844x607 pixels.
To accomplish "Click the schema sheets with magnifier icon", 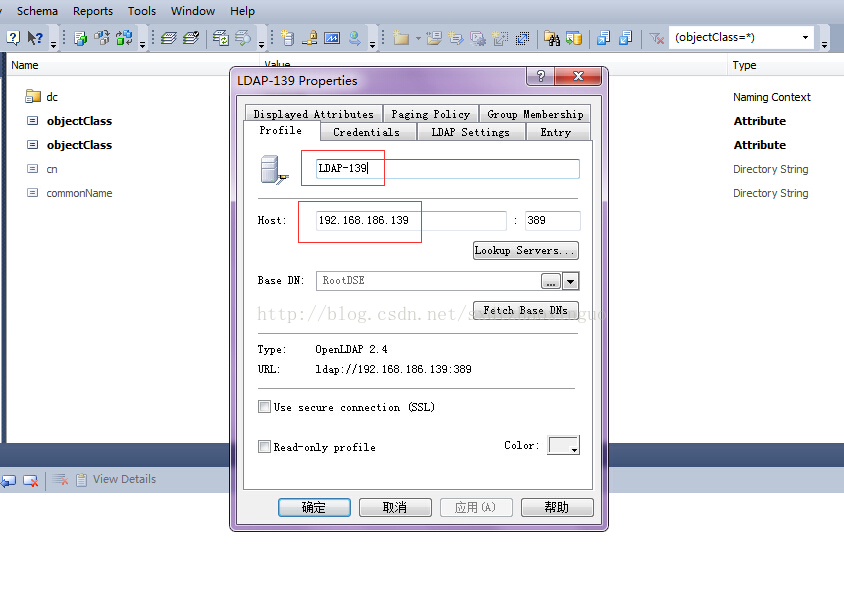I will click(x=243, y=38).
